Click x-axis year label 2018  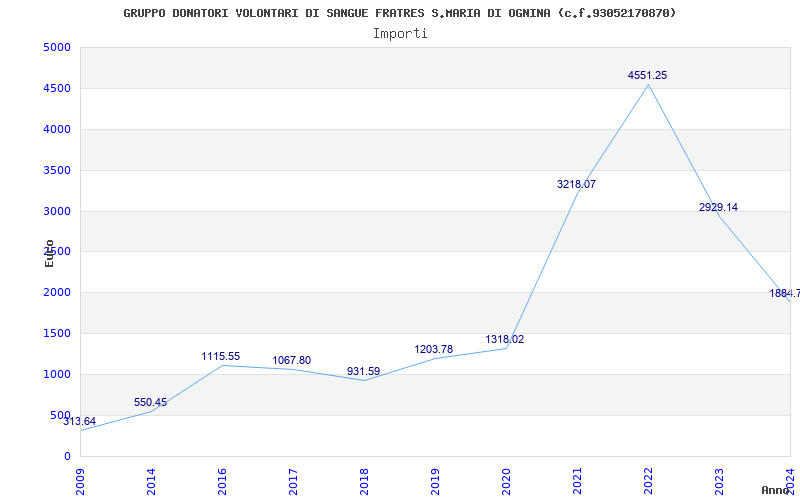[364, 481]
